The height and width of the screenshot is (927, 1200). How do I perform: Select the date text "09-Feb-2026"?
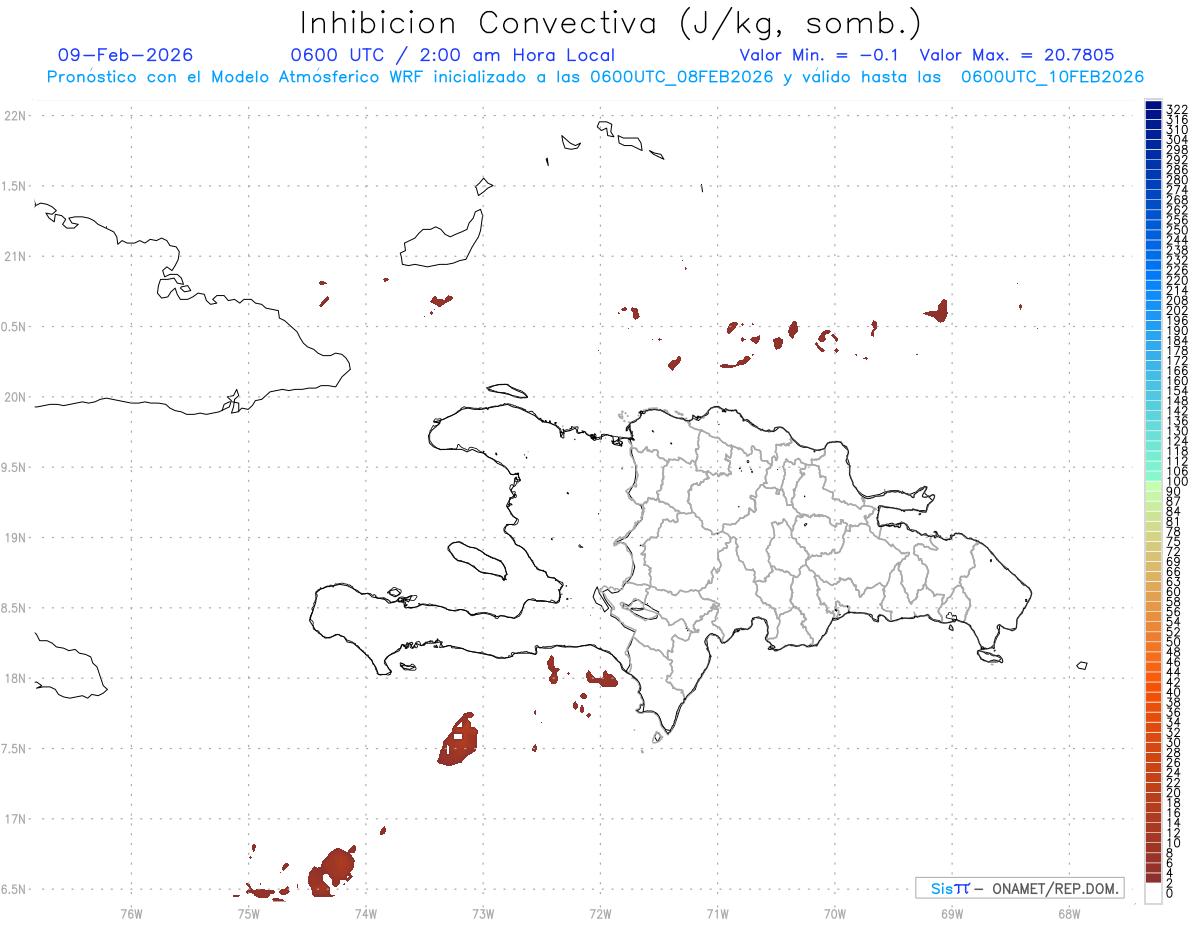126,55
